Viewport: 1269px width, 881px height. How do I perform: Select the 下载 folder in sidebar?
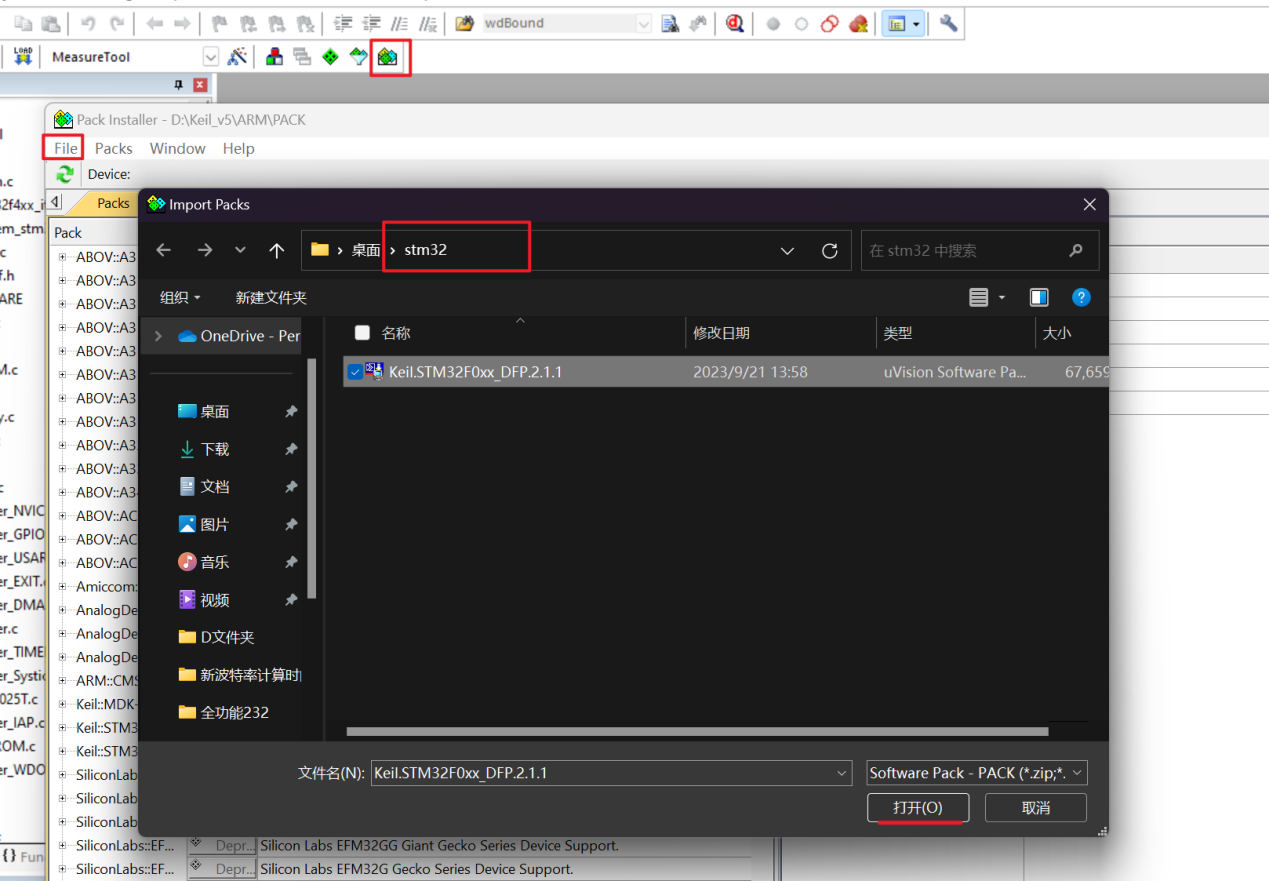tap(215, 449)
